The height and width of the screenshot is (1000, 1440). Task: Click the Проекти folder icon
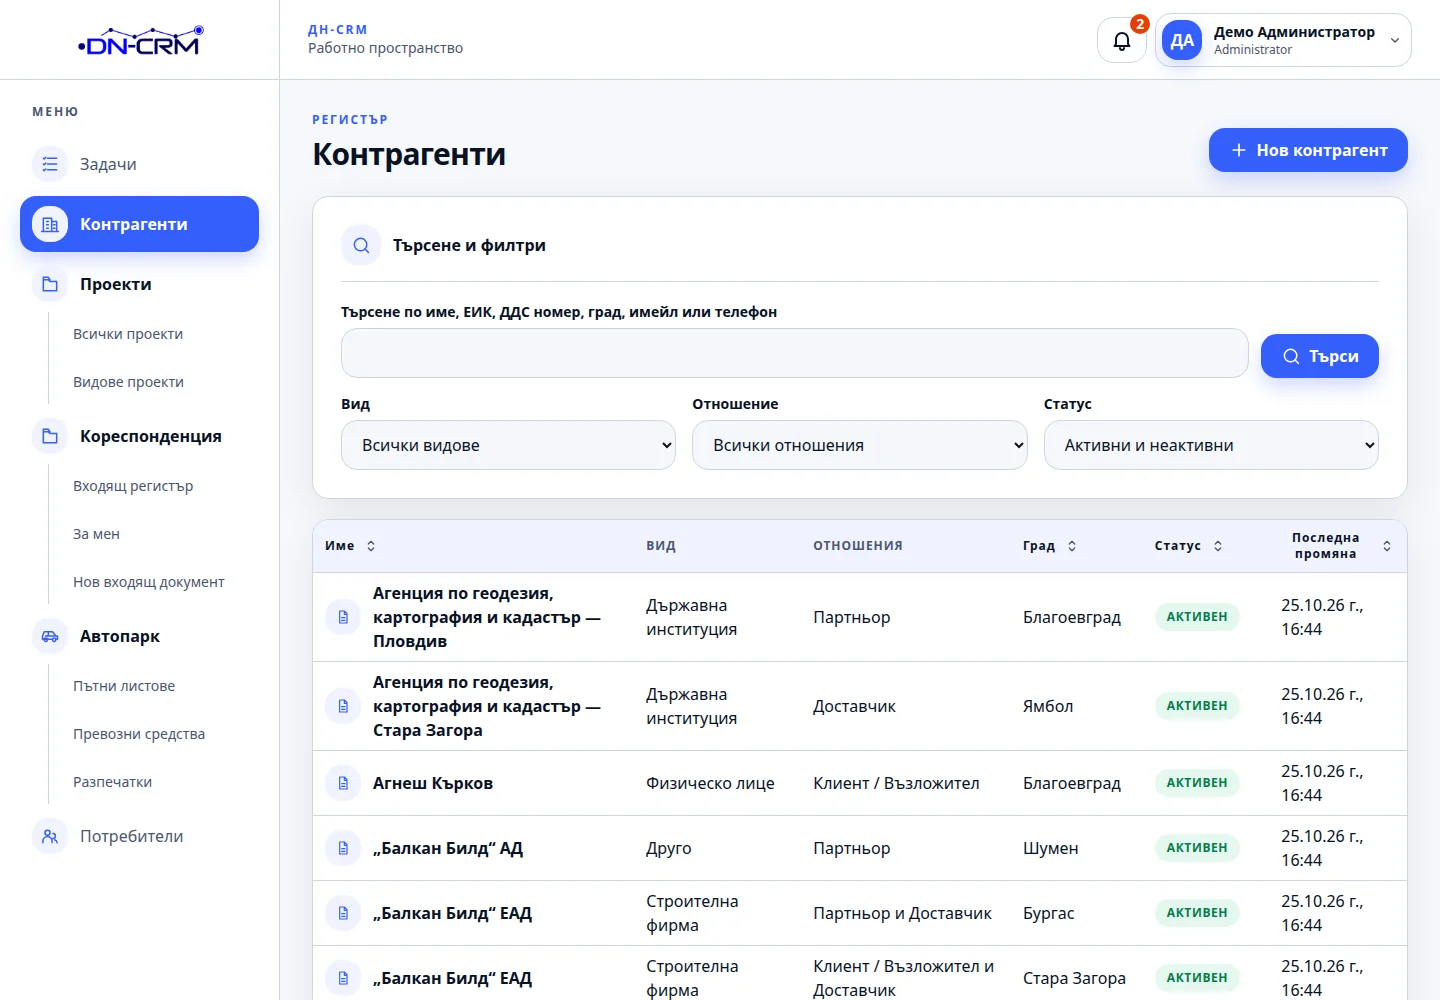click(x=50, y=284)
